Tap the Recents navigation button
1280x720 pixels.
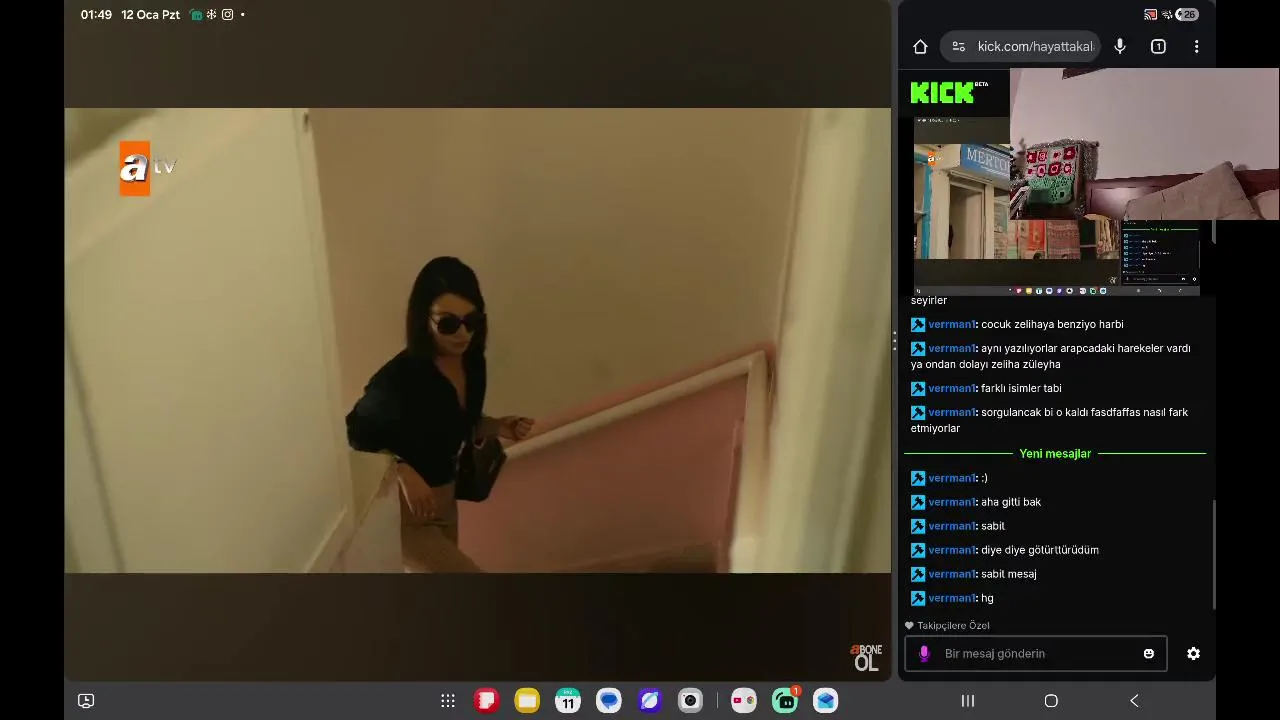pos(968,701)
